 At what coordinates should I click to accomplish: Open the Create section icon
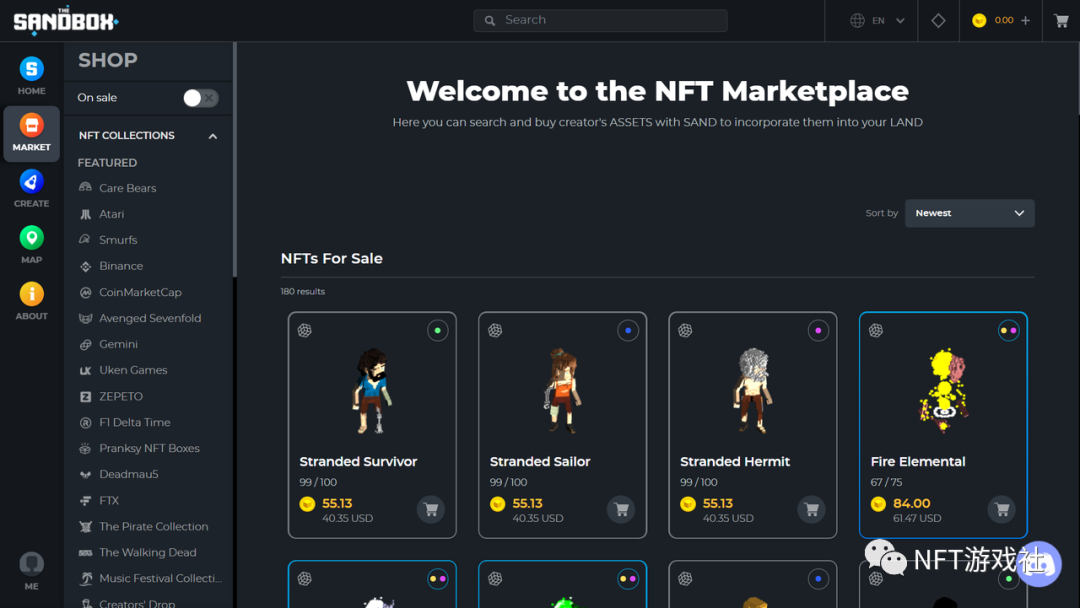32,182
